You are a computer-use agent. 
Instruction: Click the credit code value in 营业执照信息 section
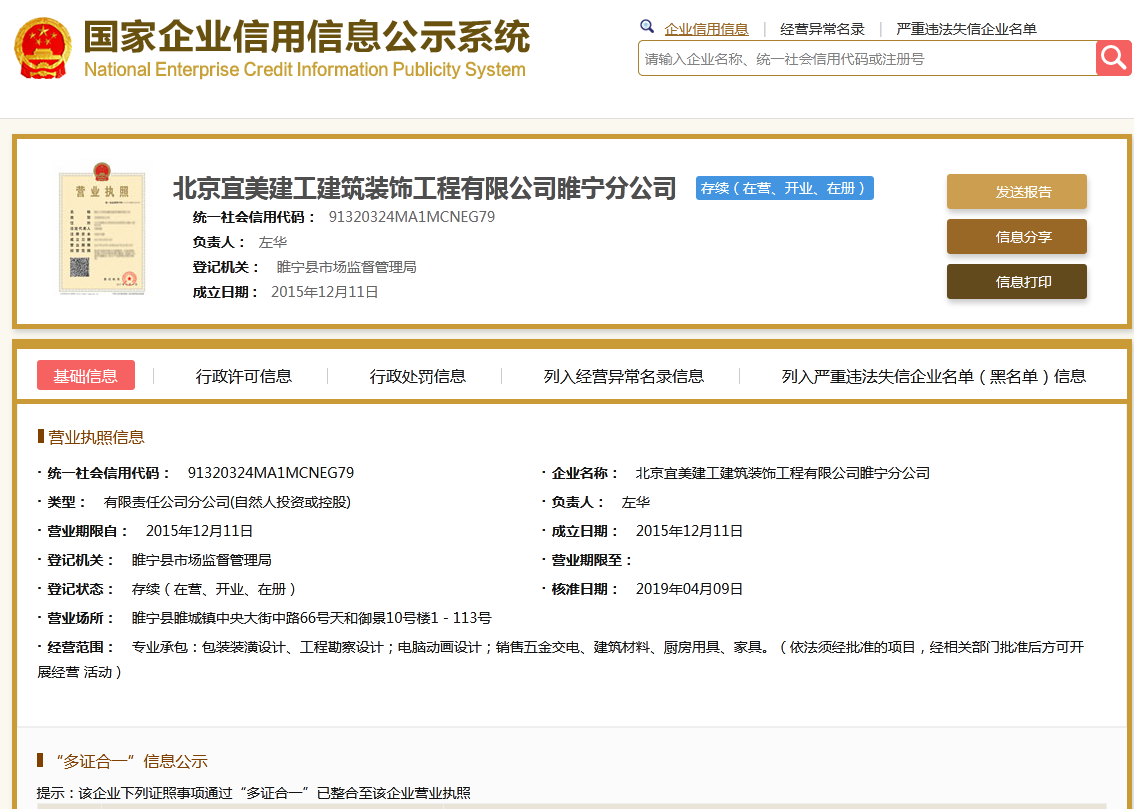pos(270,473)
